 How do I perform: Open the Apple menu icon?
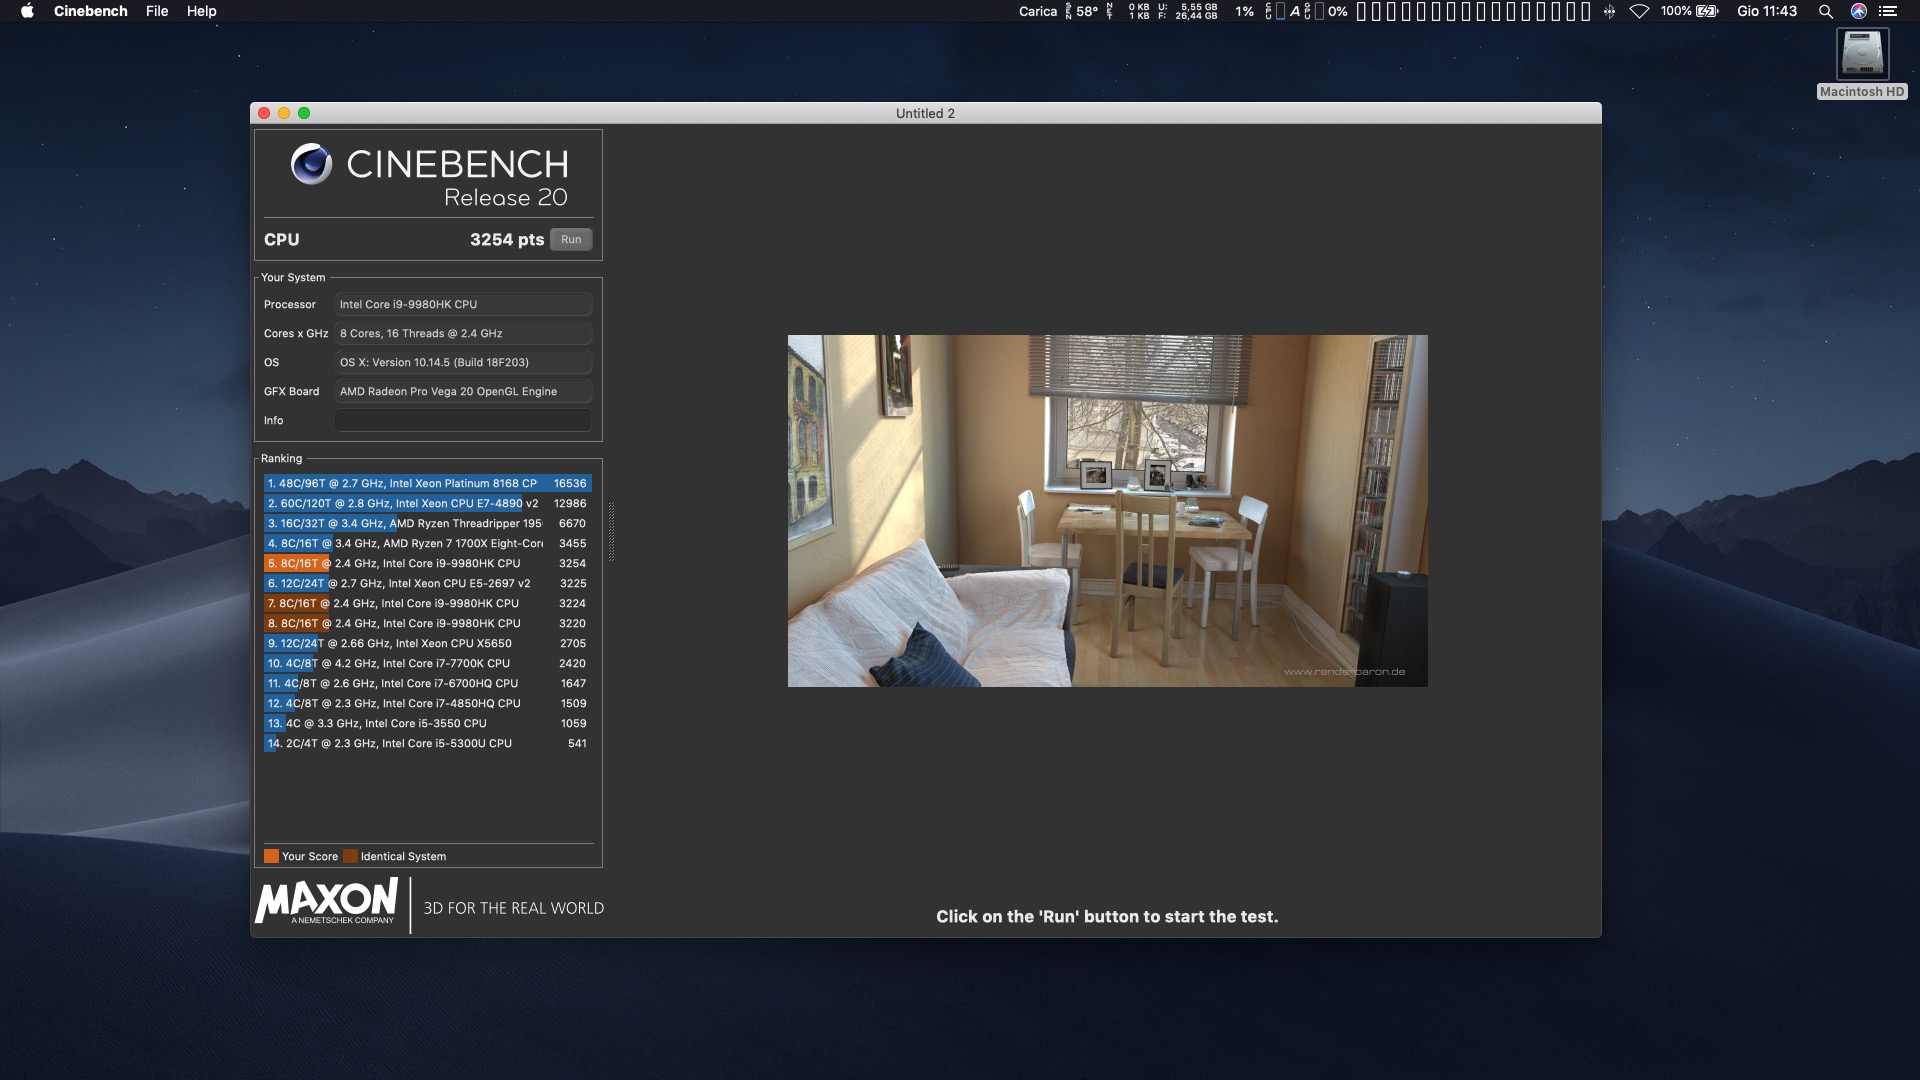coord(27,11)
